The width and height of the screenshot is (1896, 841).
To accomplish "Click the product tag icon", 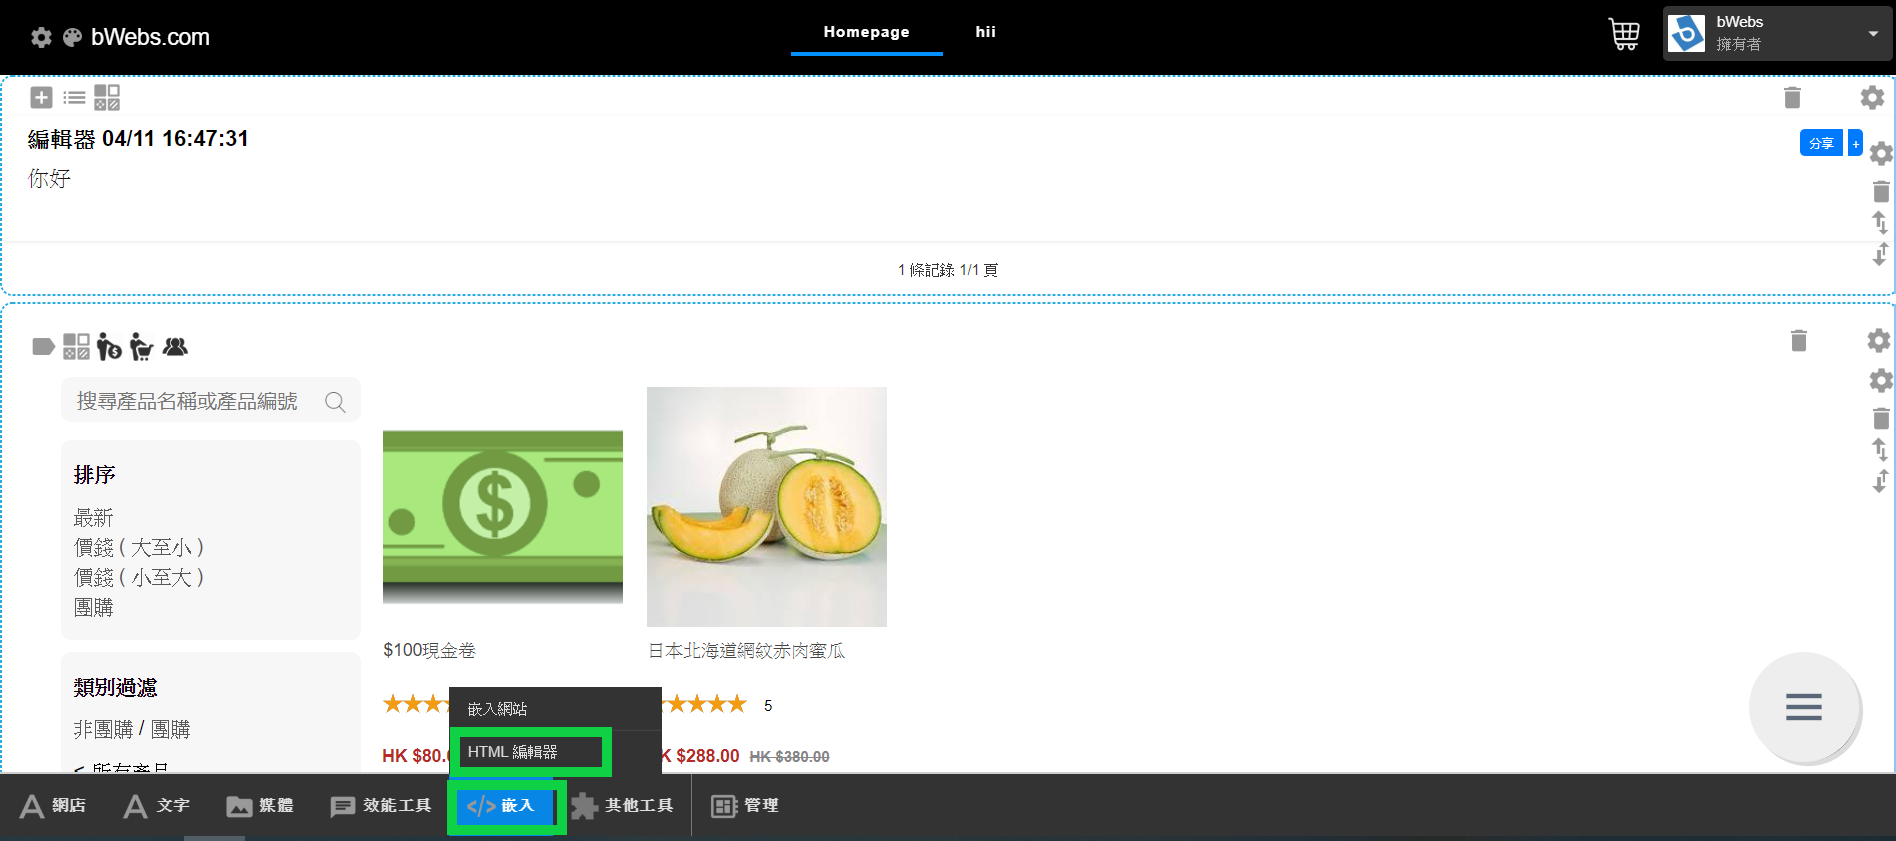I will [x=43, y=347].
